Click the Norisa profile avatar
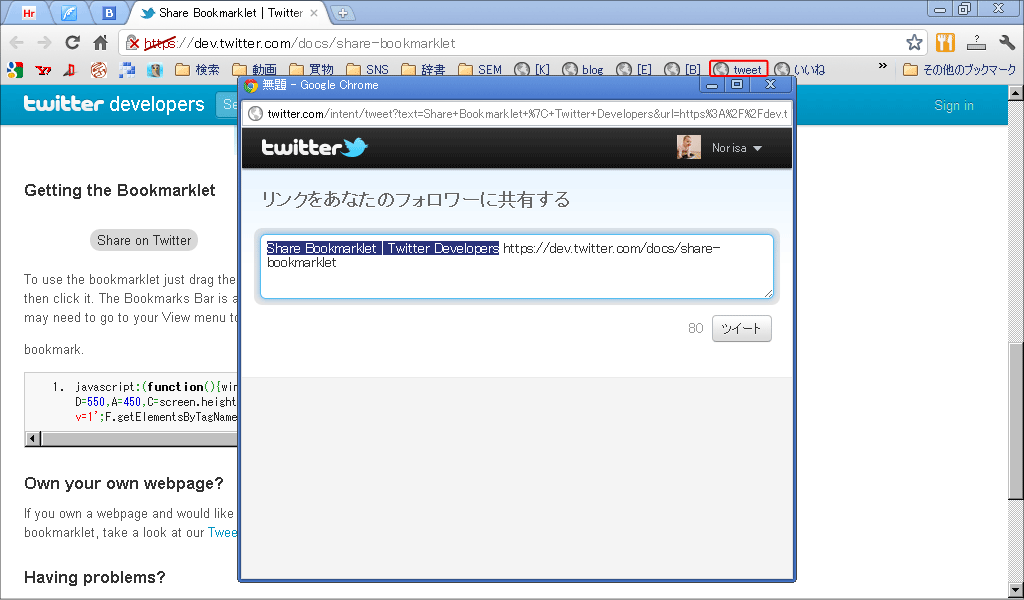 coord(689,148)
